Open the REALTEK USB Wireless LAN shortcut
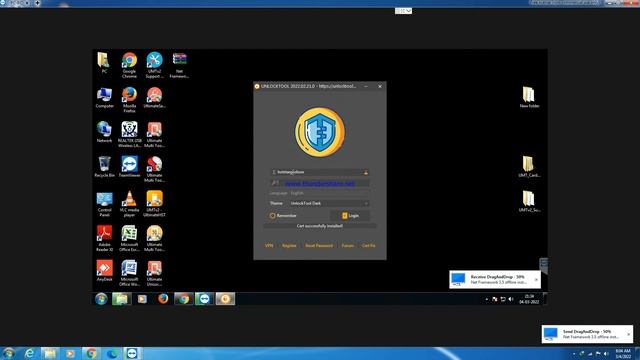640x360 pixels. pos(129,134)
